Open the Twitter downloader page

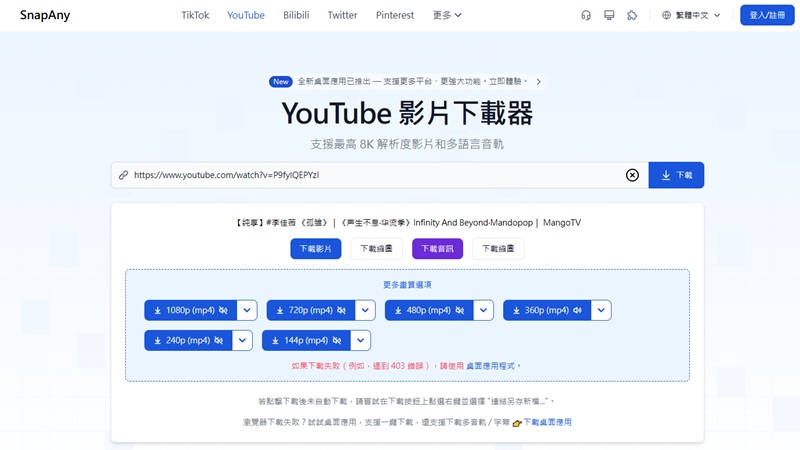pyautogui.click(x=342, y=15)
